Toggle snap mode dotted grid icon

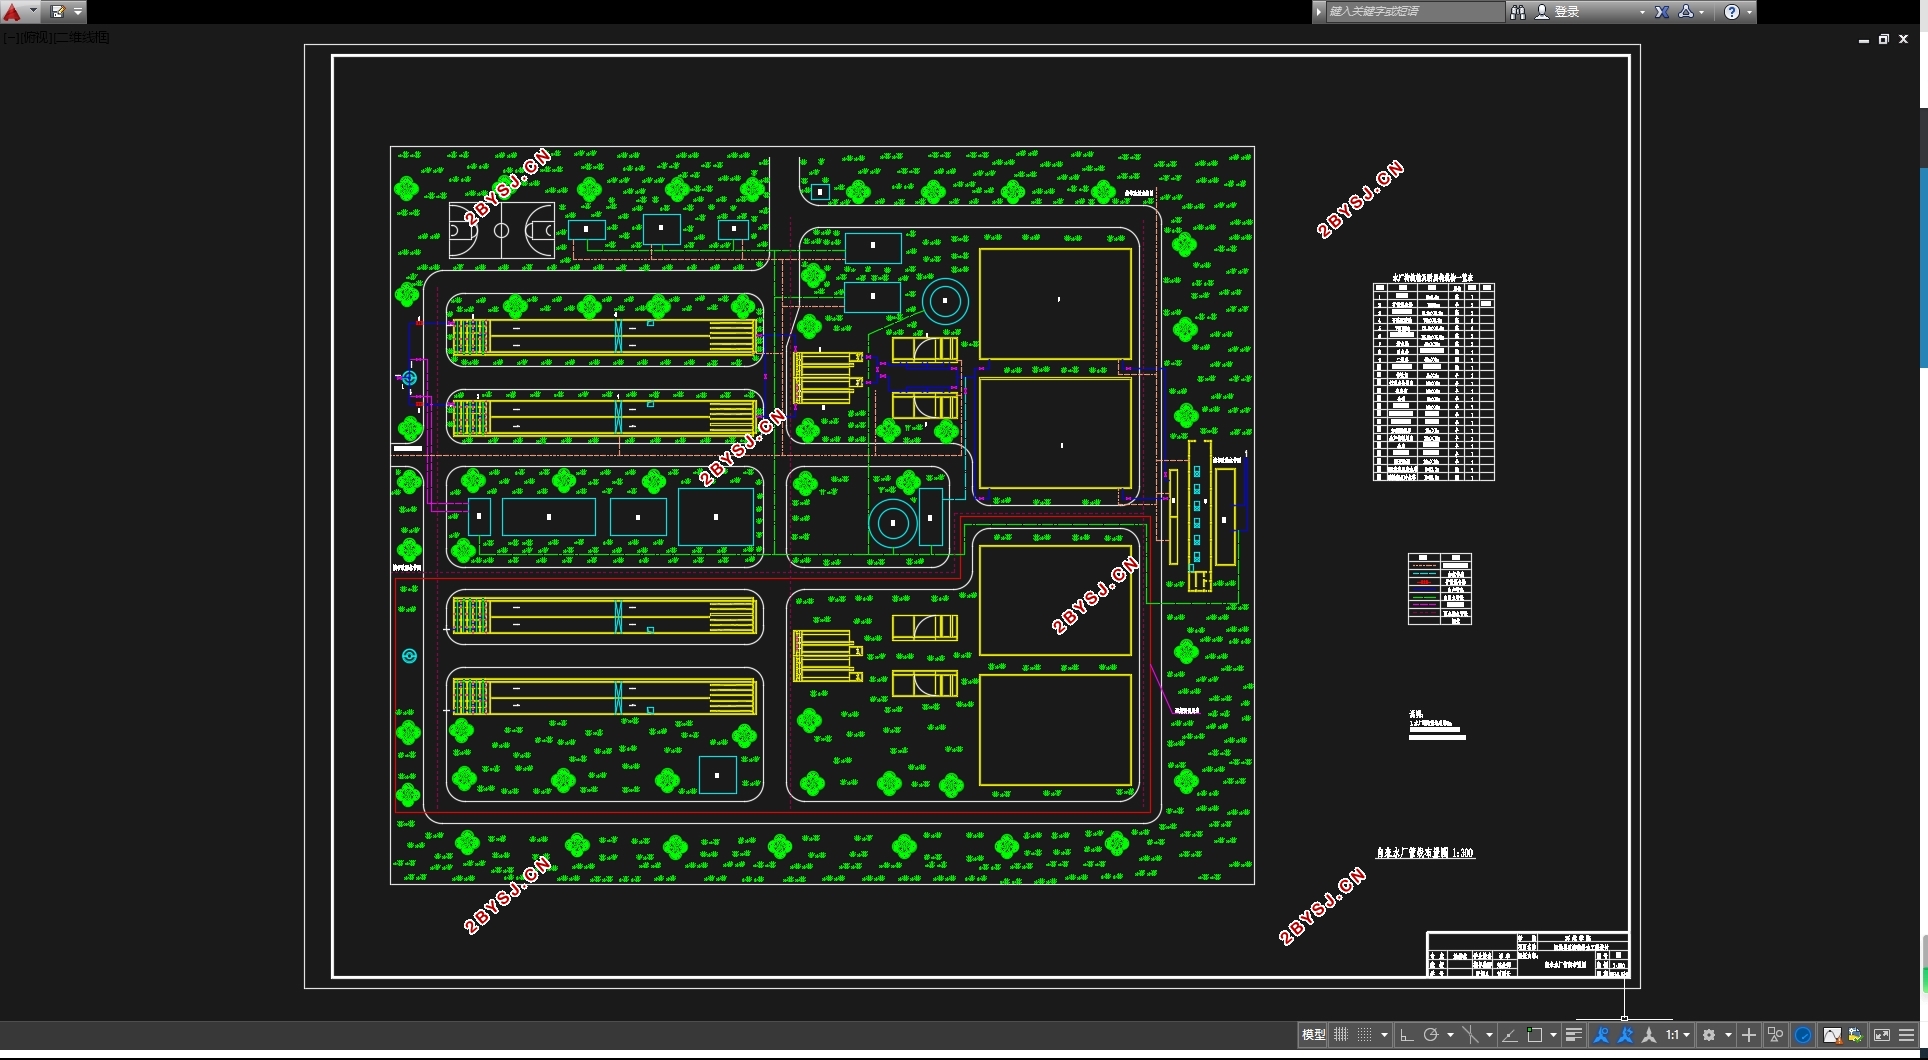coord(1364,1035)
